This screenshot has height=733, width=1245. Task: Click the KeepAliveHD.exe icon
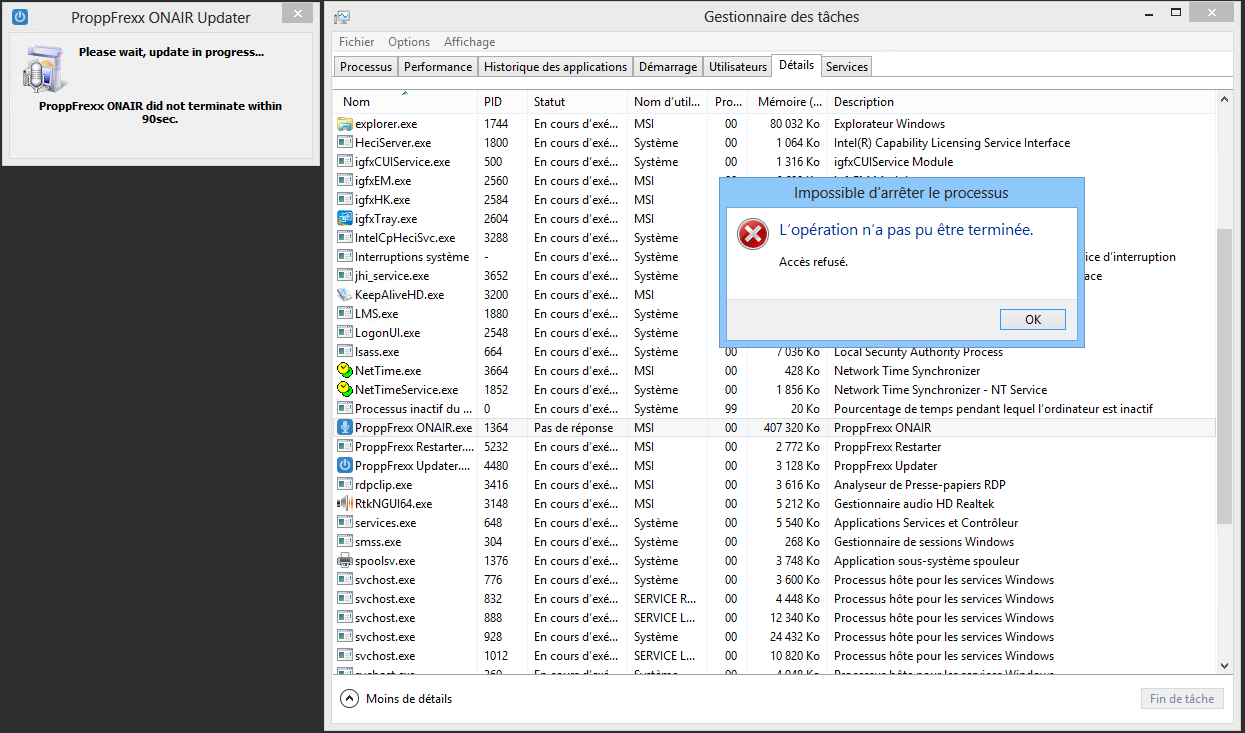click(345, 295)
